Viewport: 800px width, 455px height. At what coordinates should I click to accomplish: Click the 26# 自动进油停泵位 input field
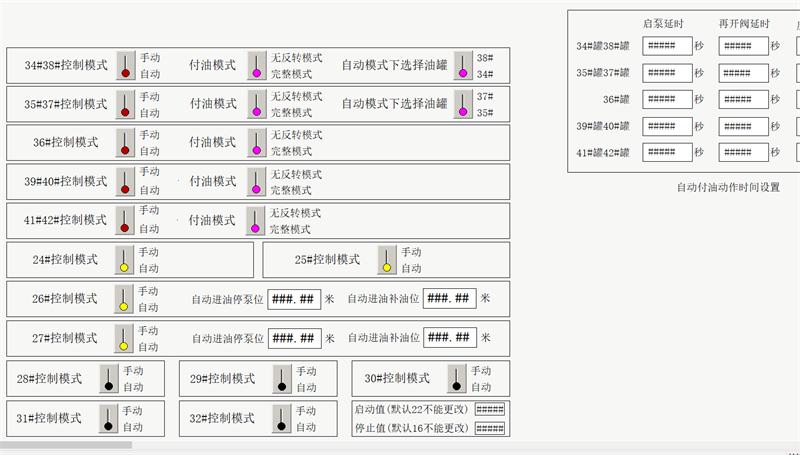click(295, 299)
